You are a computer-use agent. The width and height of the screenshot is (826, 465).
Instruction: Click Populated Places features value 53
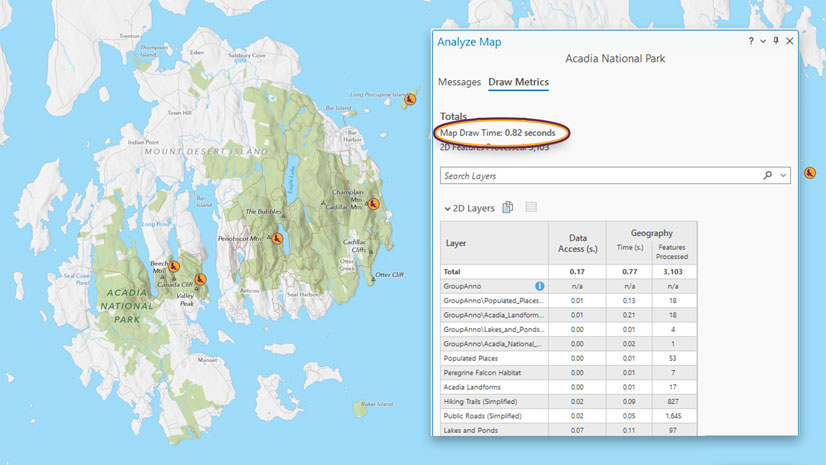click(673, 358)
